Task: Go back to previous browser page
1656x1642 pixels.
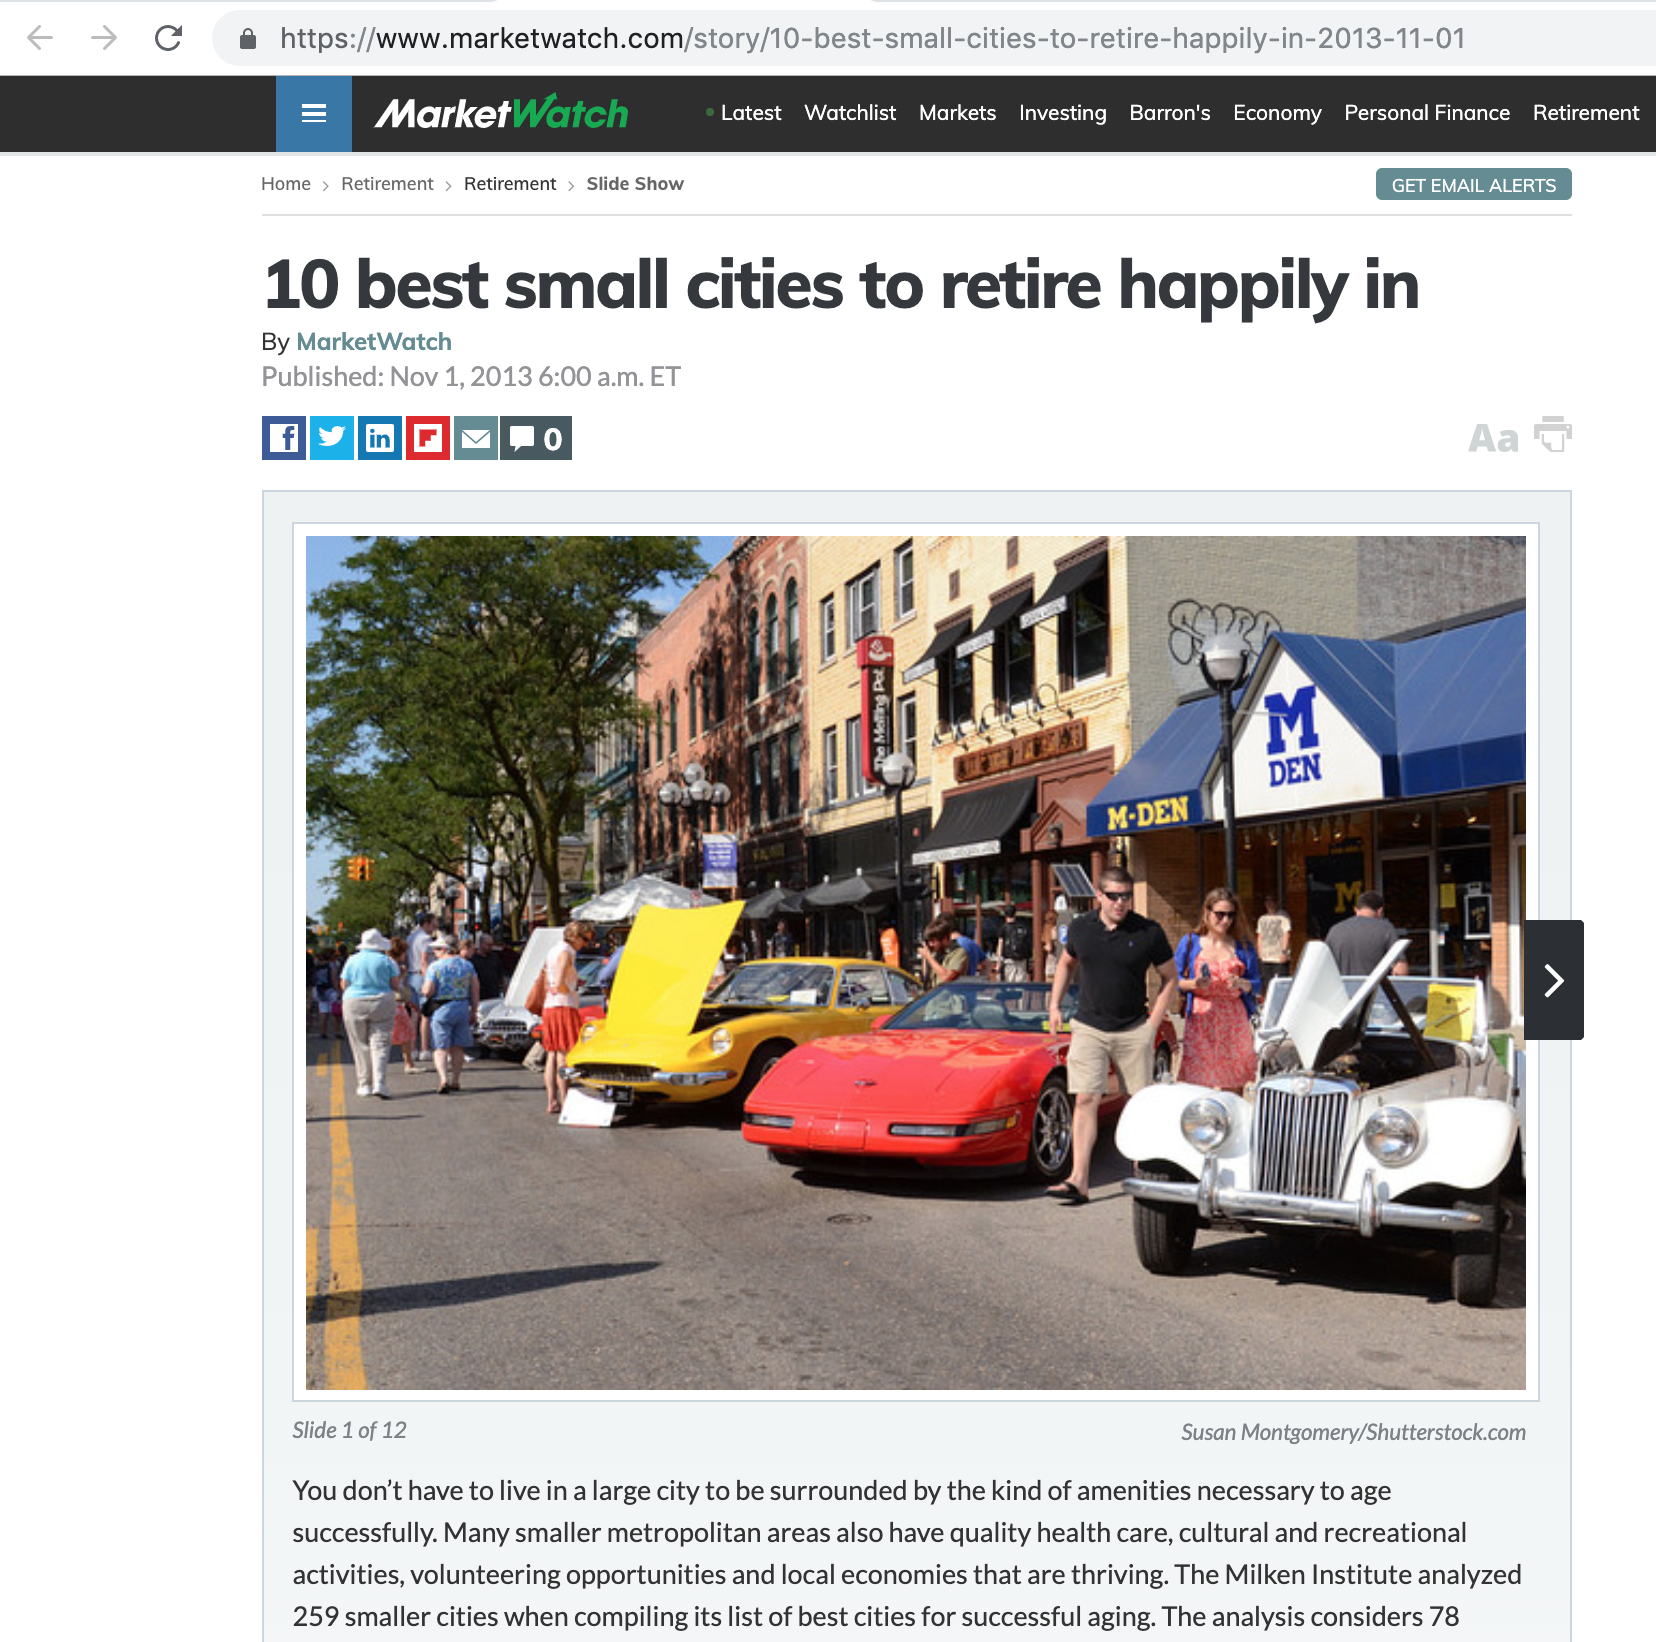Action: 40,38
